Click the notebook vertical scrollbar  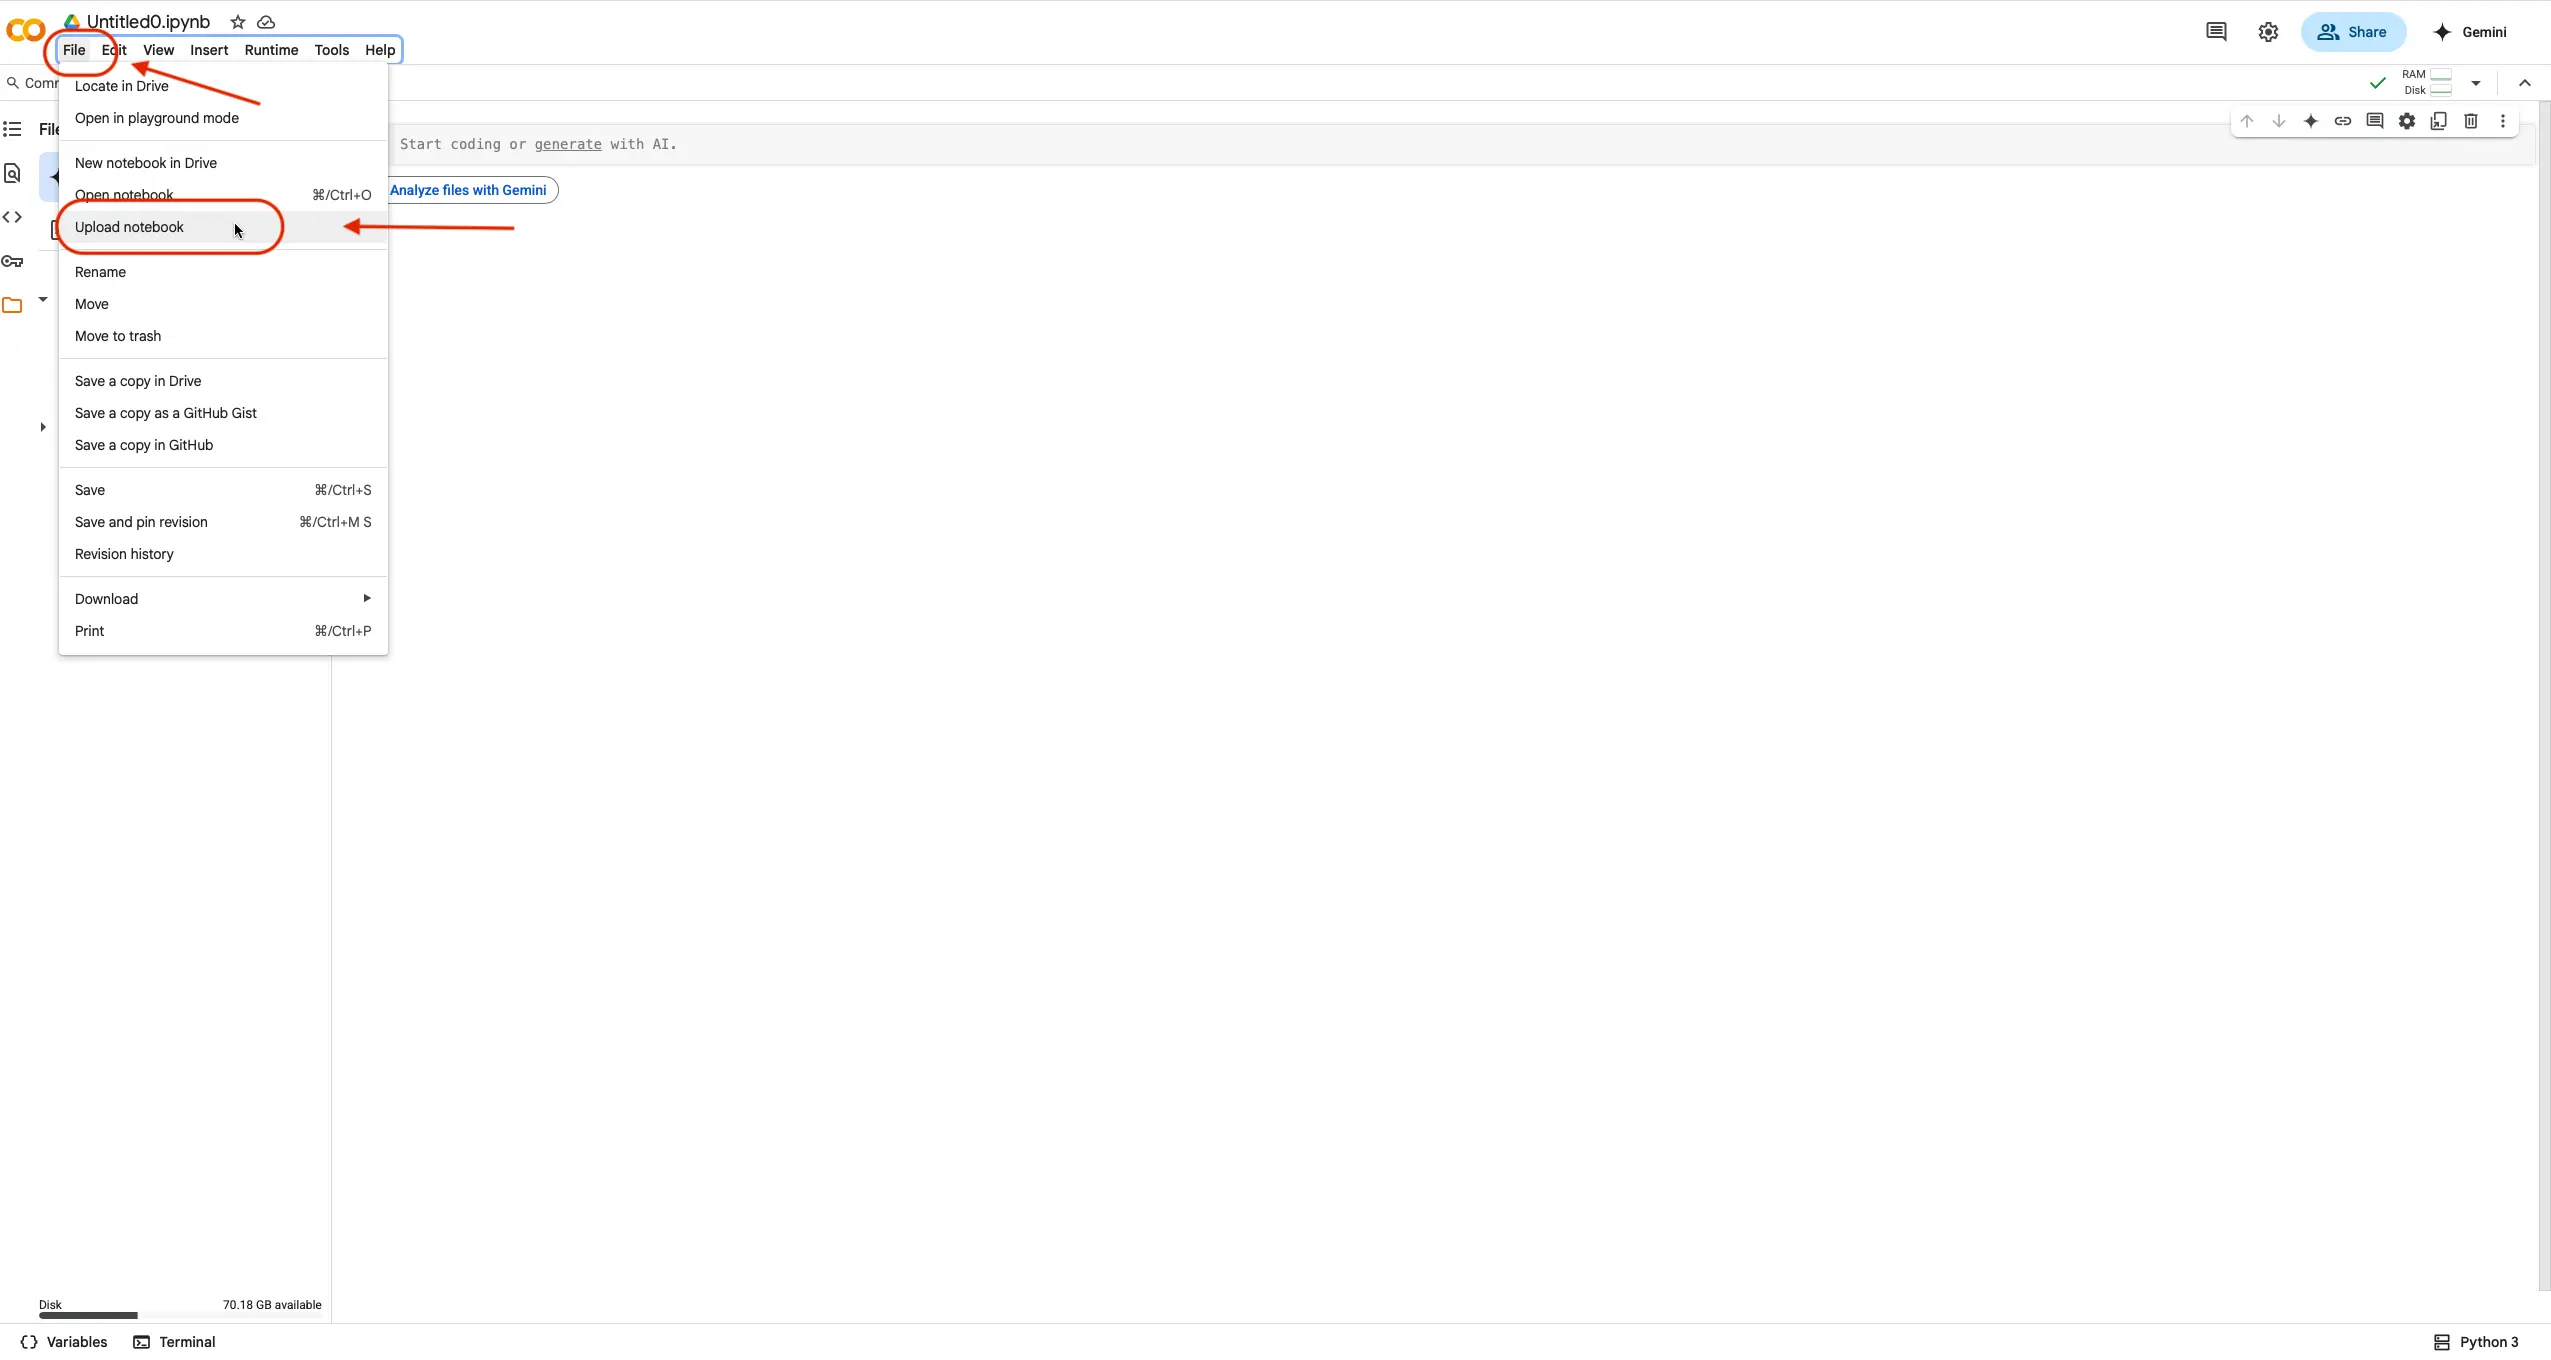[x=2544, y=695]
